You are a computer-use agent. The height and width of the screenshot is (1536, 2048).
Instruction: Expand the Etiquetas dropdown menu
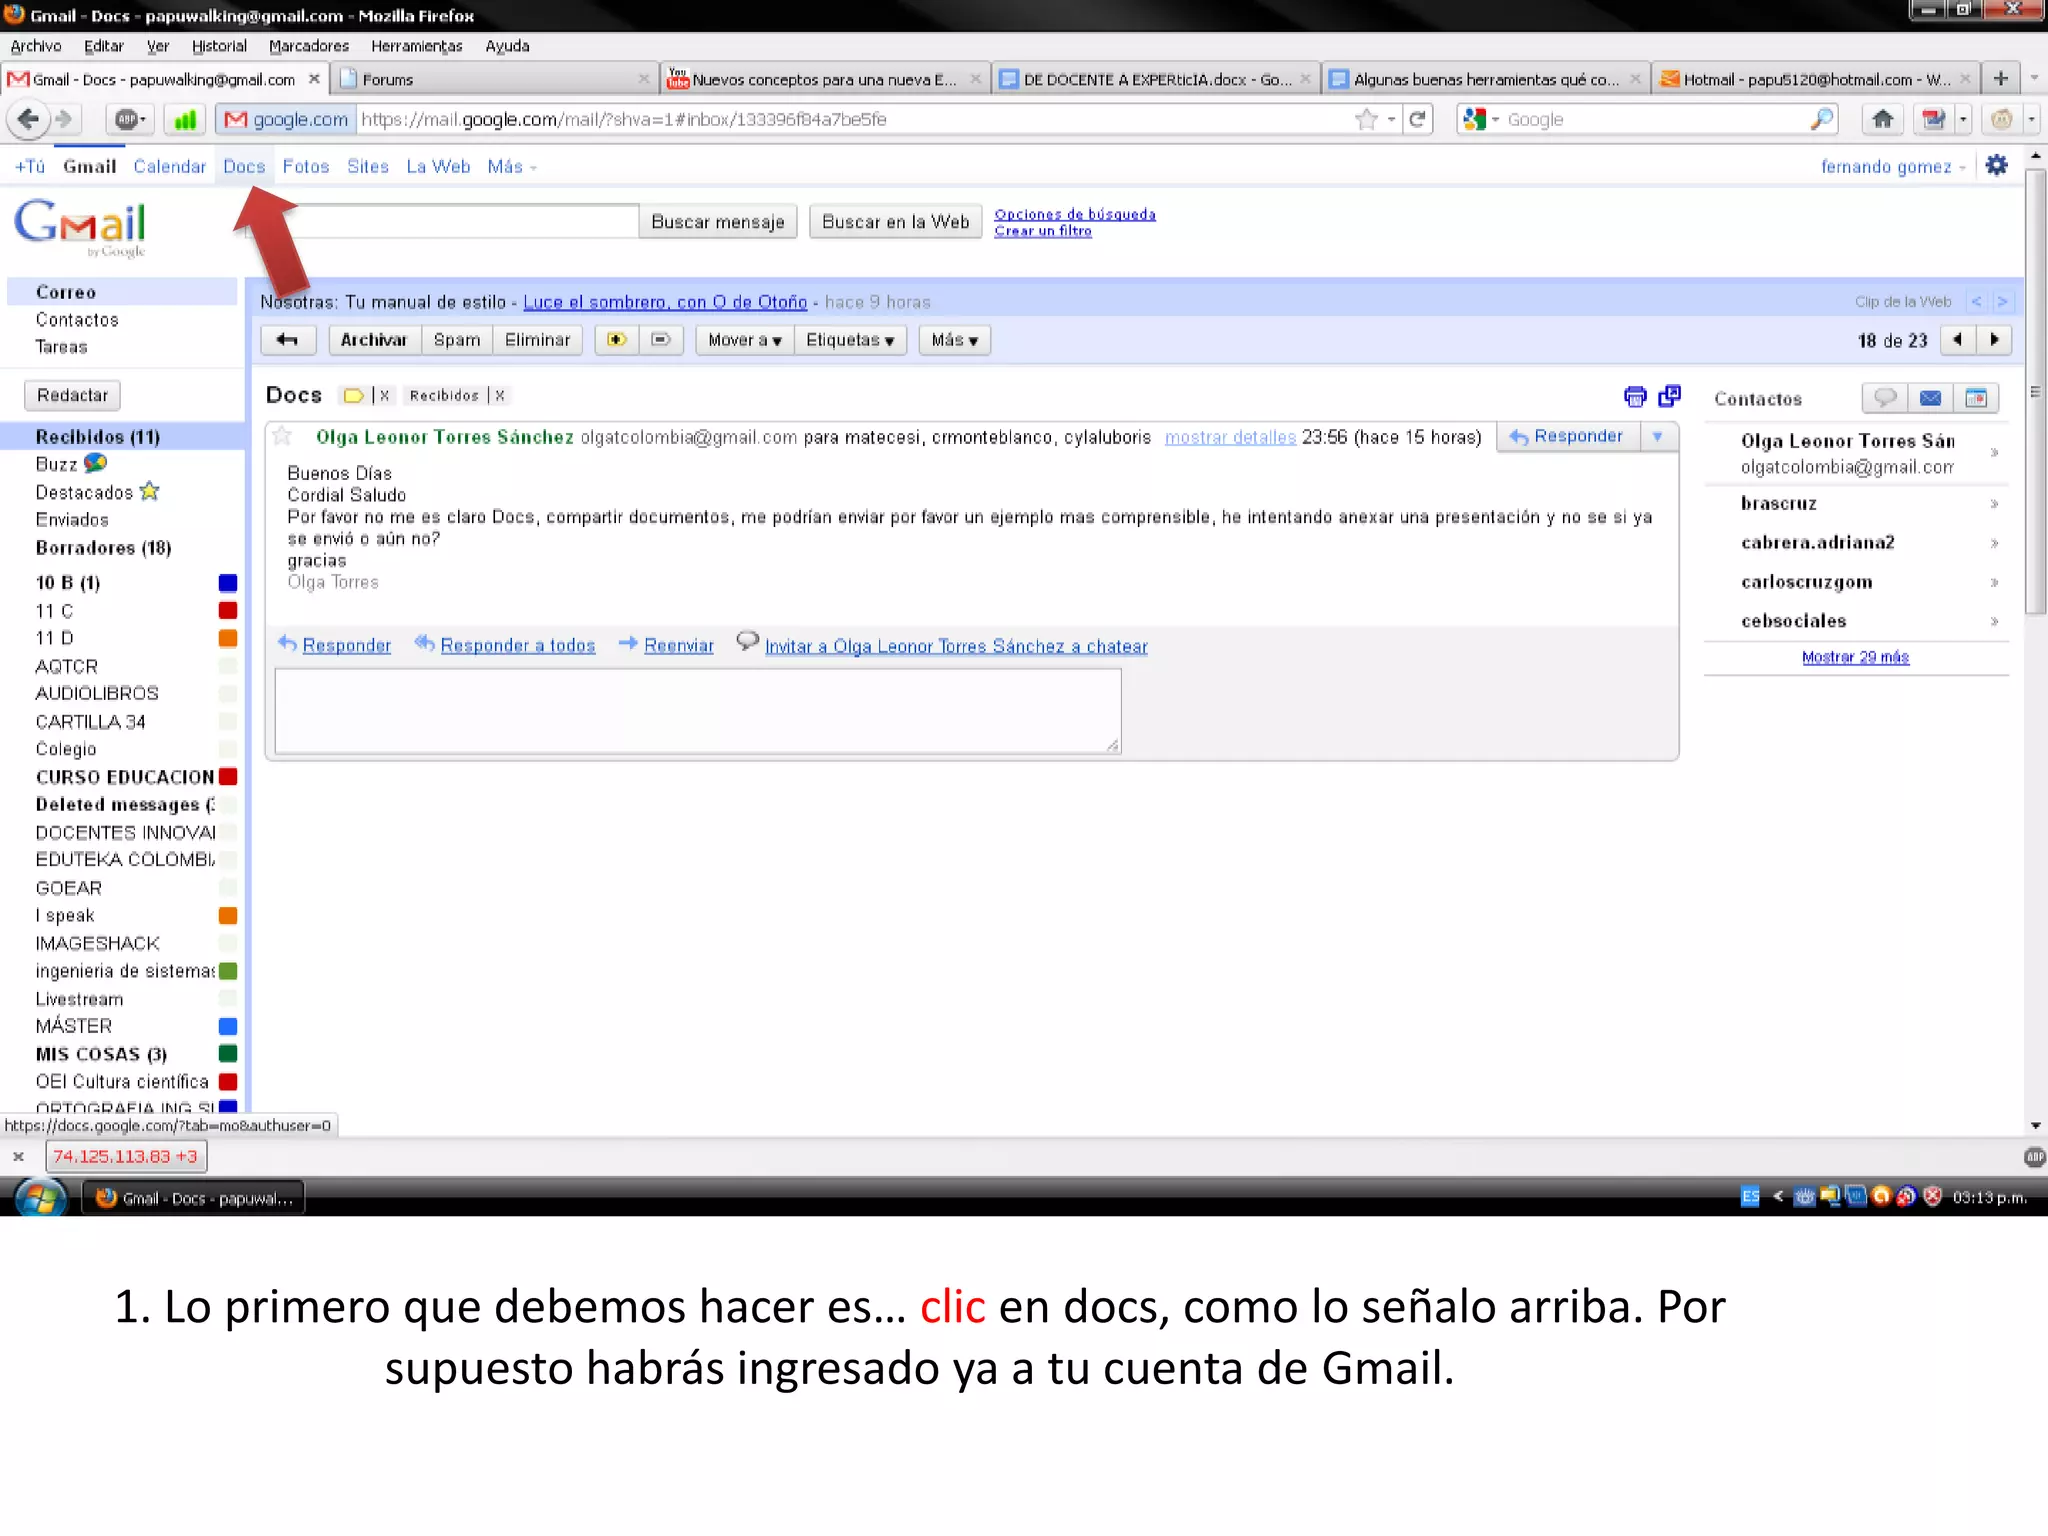point(850,340)
